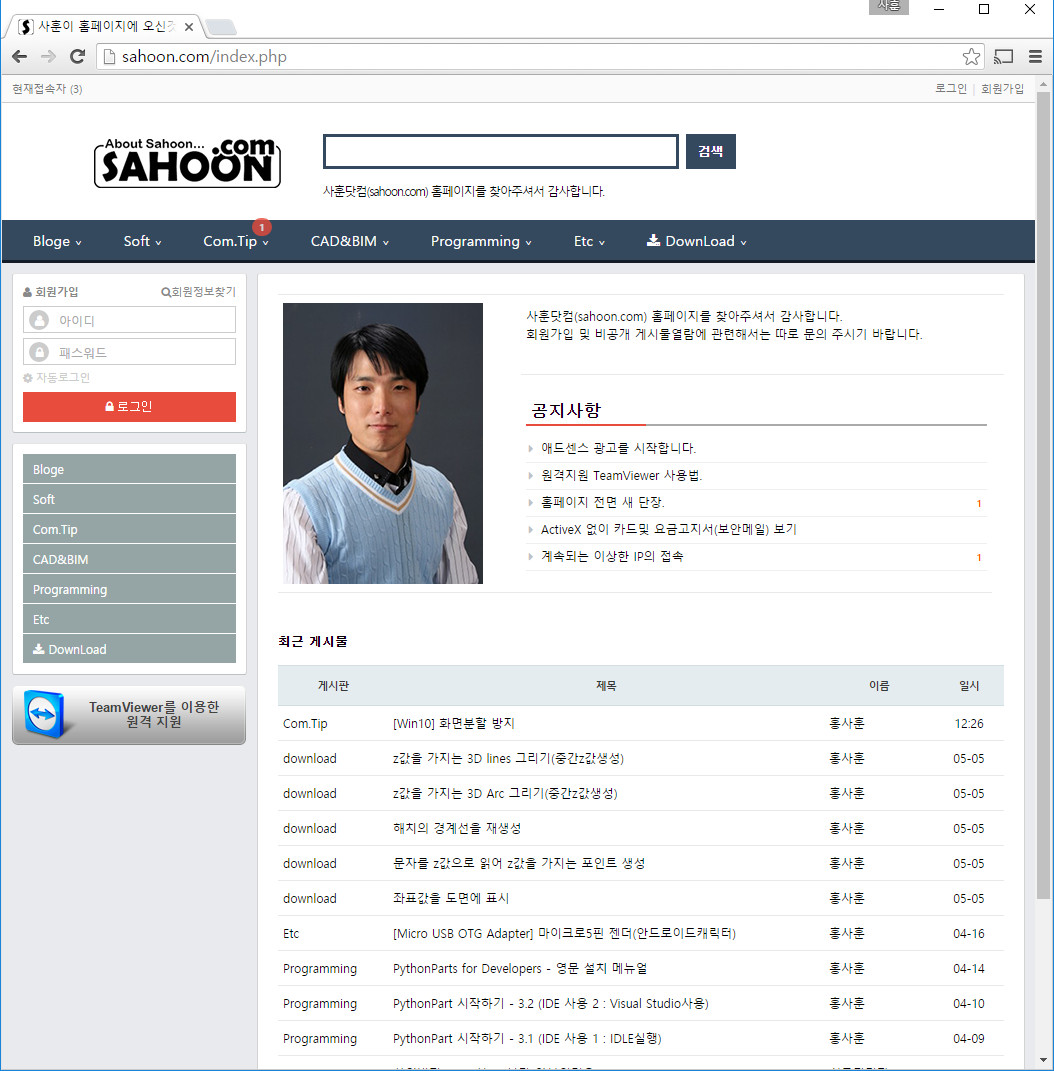Click the 아이디 username input field
This screenshot has height=1071, width=1054.
coord(140,320)
